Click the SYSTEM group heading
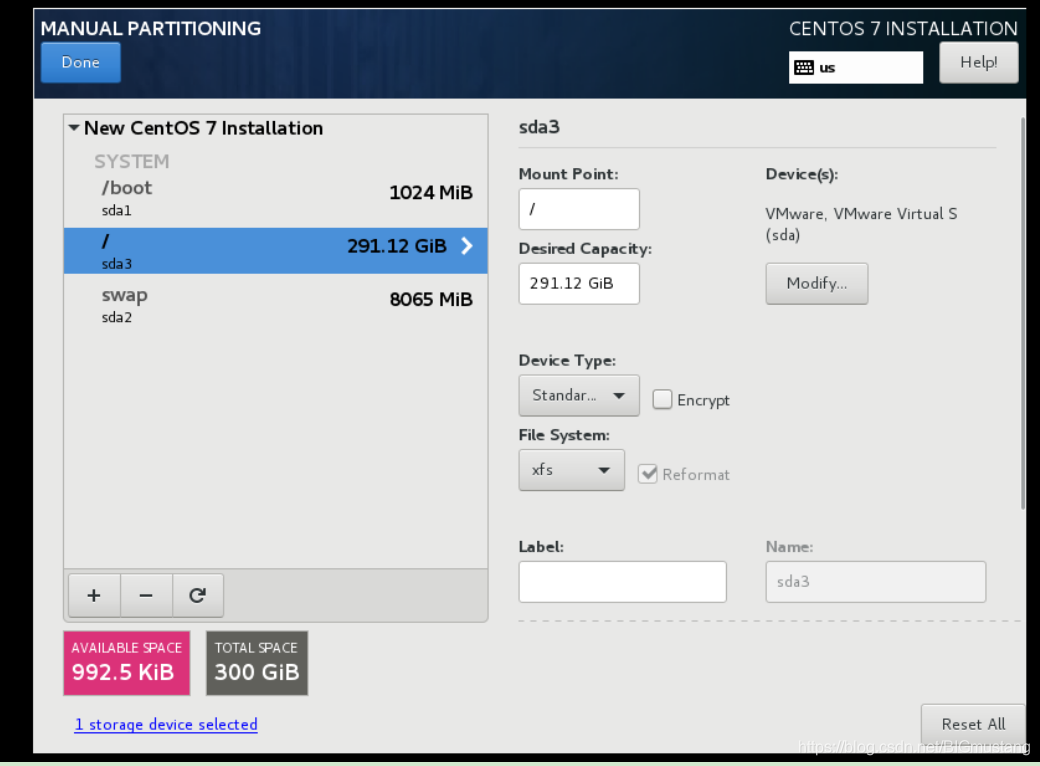 click(131, 161)
